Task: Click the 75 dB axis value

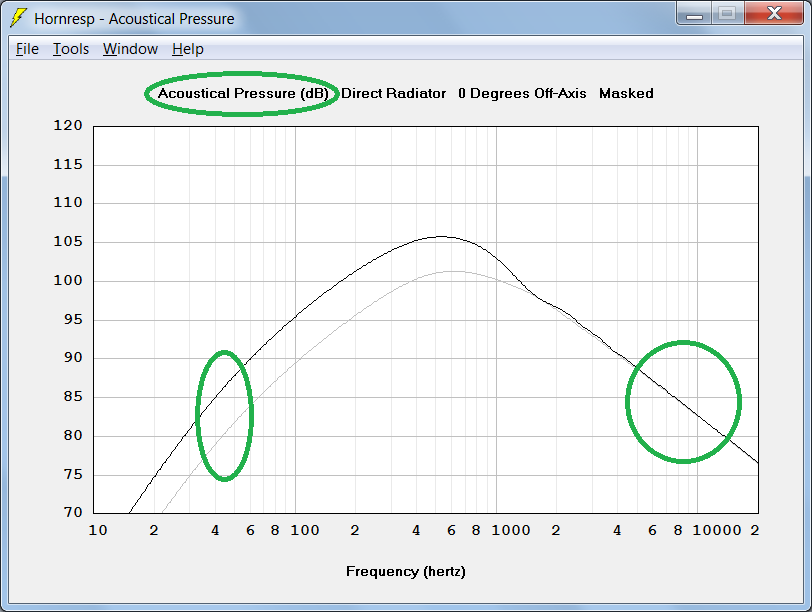Action: 73,474
